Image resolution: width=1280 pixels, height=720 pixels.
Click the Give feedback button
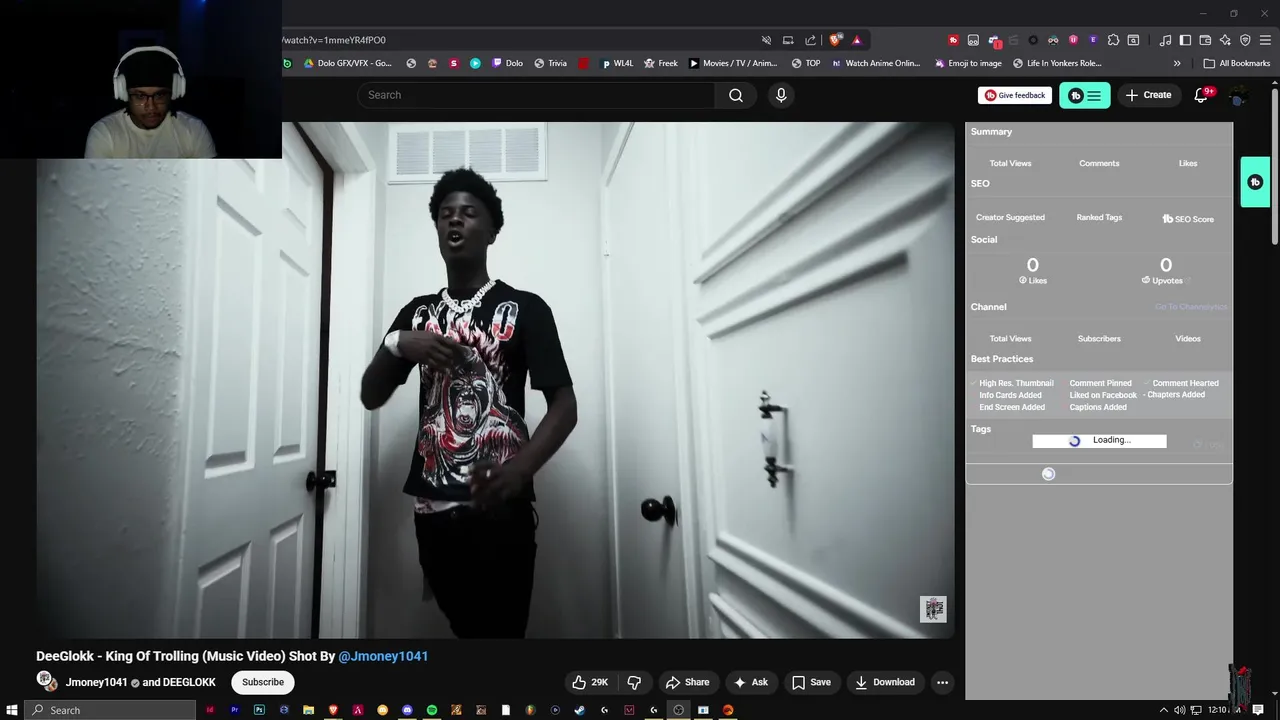1015,95
